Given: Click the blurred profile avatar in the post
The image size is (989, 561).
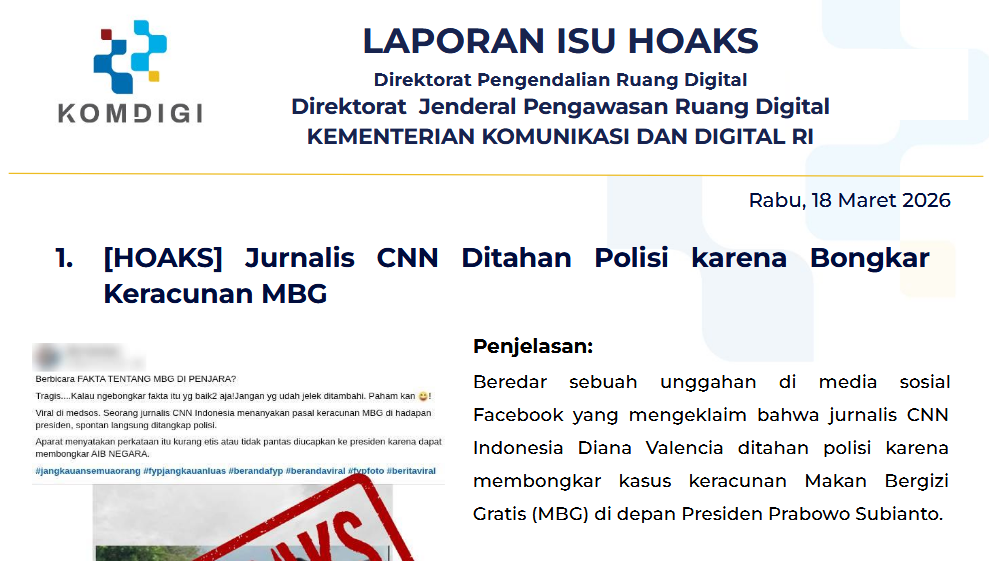Looking at the screenshot, I should click(48, 357).
